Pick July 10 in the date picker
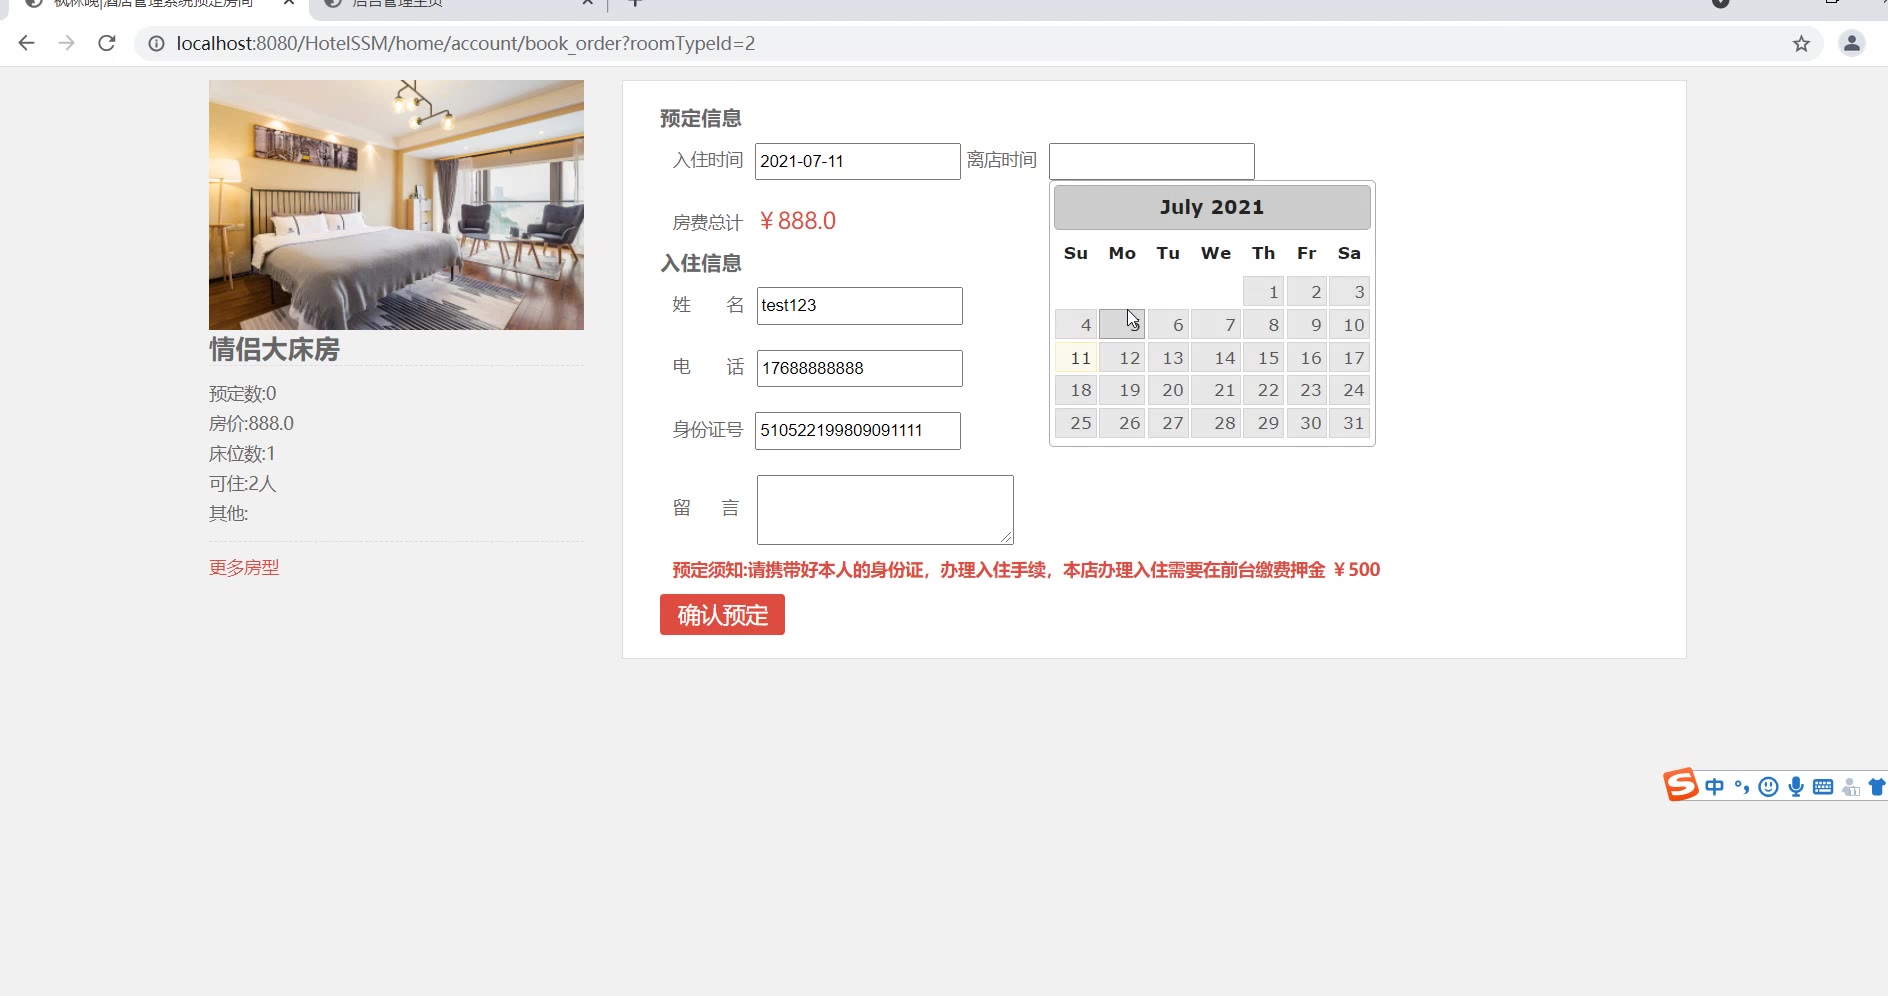Image resolution: width=1888 pixels, height=996 pixels. (1349, 324)
